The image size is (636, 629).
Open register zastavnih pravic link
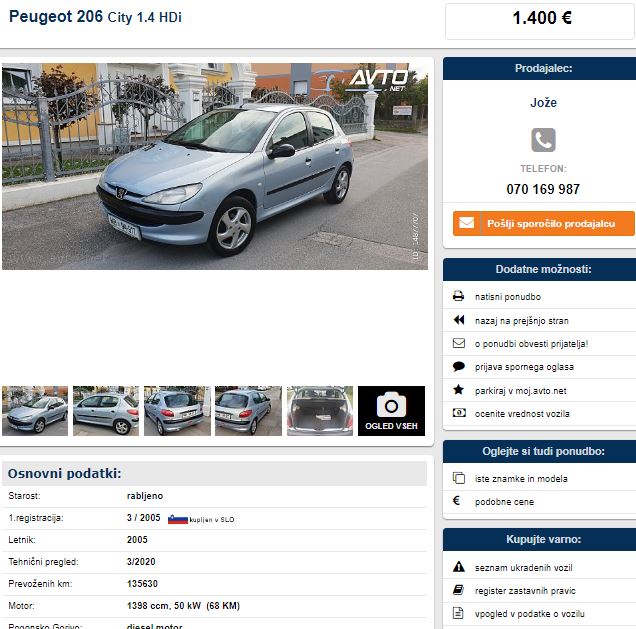pyautogui.click(x=525, y=590)
